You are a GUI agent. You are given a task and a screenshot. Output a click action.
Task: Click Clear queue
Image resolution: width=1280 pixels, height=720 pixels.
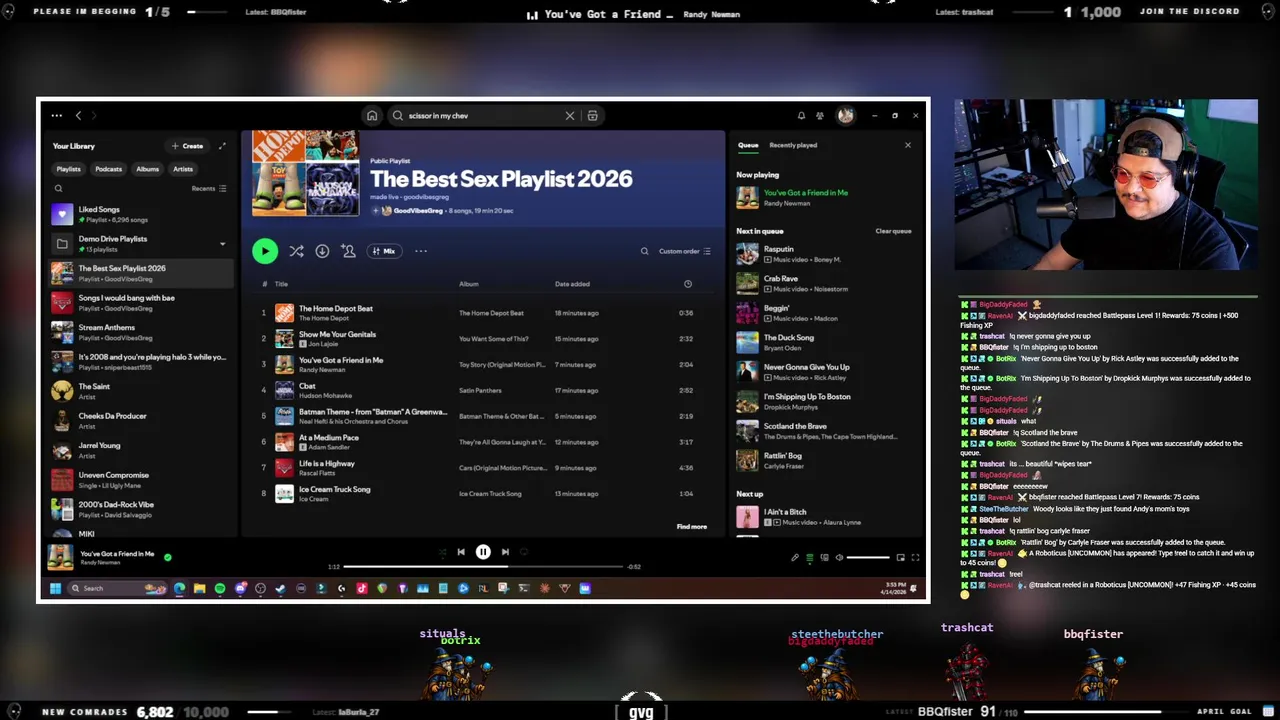893,231
